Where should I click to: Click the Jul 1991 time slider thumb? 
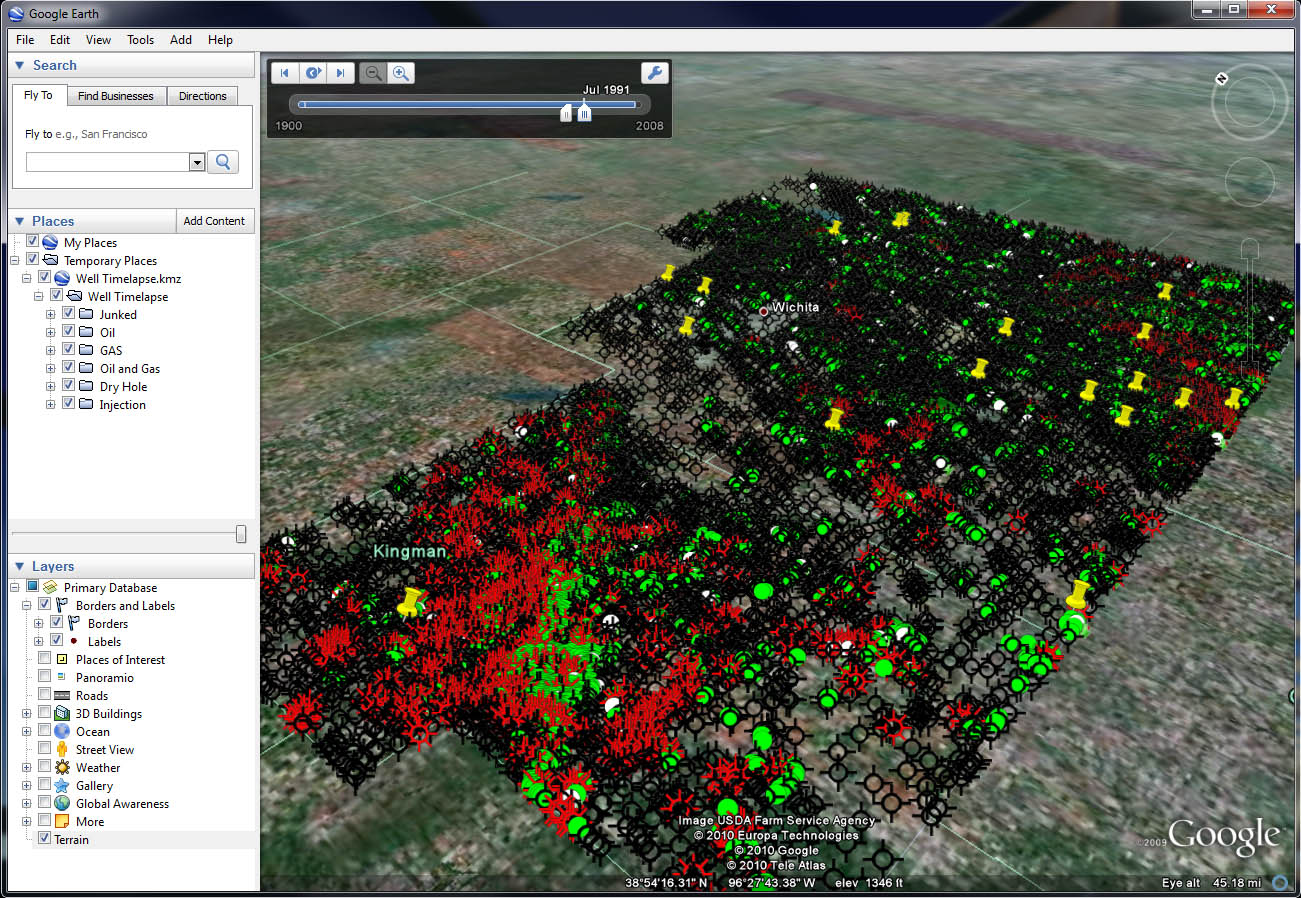click(x=585, y=113)
